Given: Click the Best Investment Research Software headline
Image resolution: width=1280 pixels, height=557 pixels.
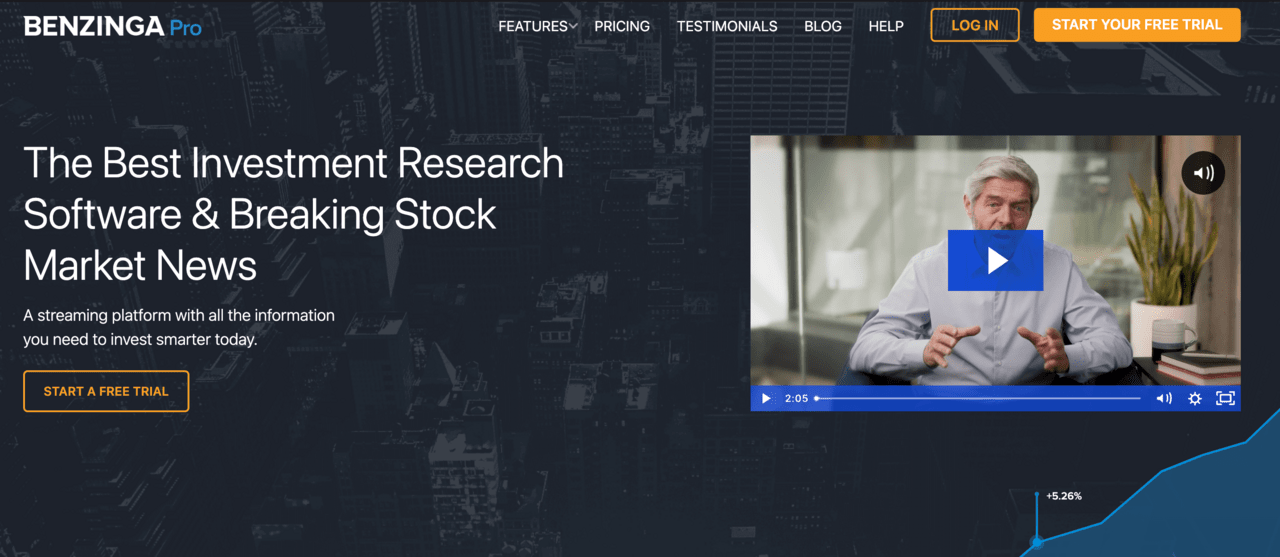Looking at the screenshot, I should pos(293,214).
